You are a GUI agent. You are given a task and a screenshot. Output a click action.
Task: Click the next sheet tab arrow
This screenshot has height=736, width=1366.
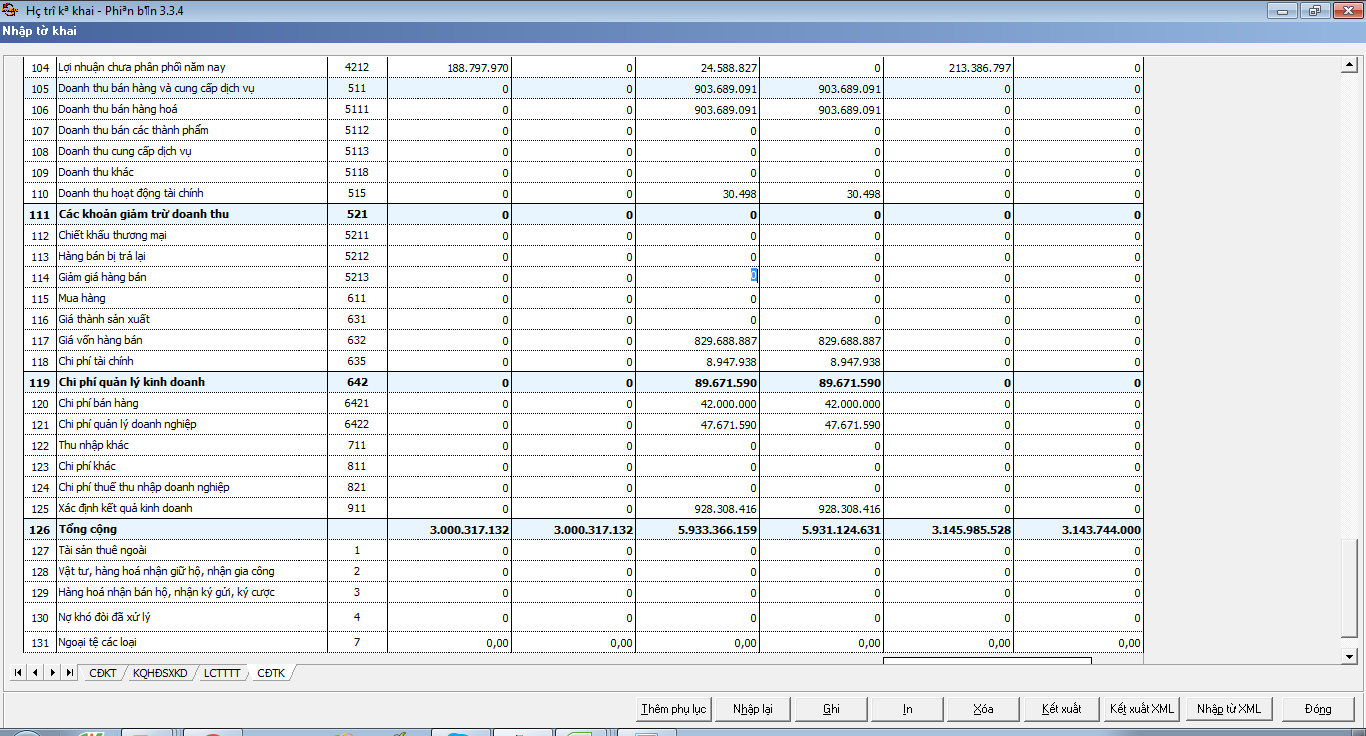pyautogui.click(x=52, y=673)
